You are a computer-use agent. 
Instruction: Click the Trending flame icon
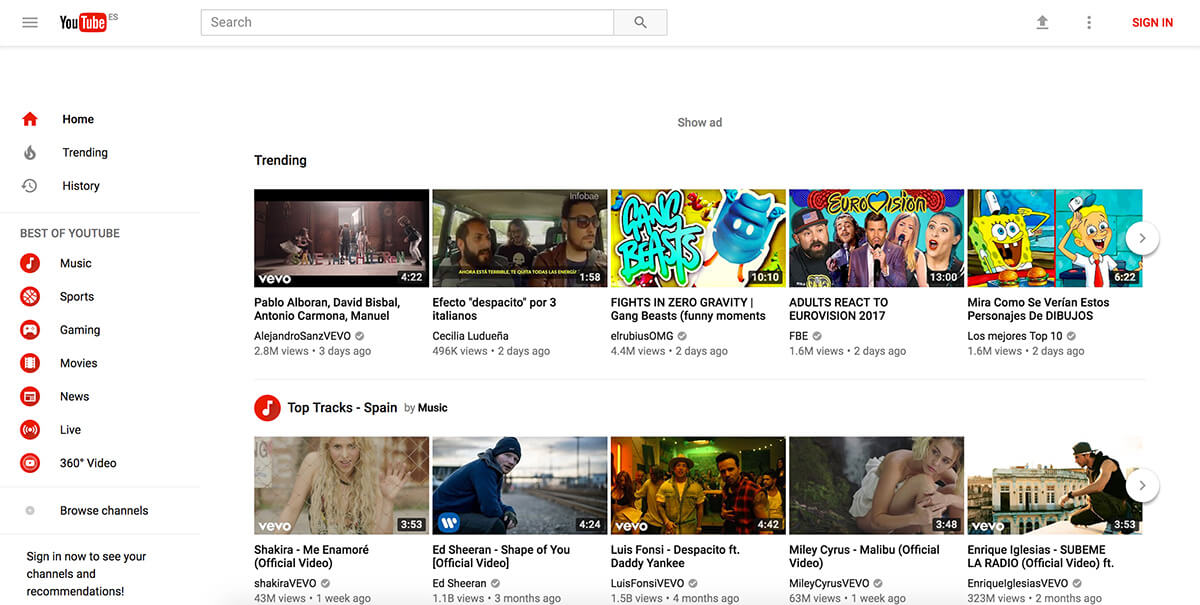coord(30,153)
